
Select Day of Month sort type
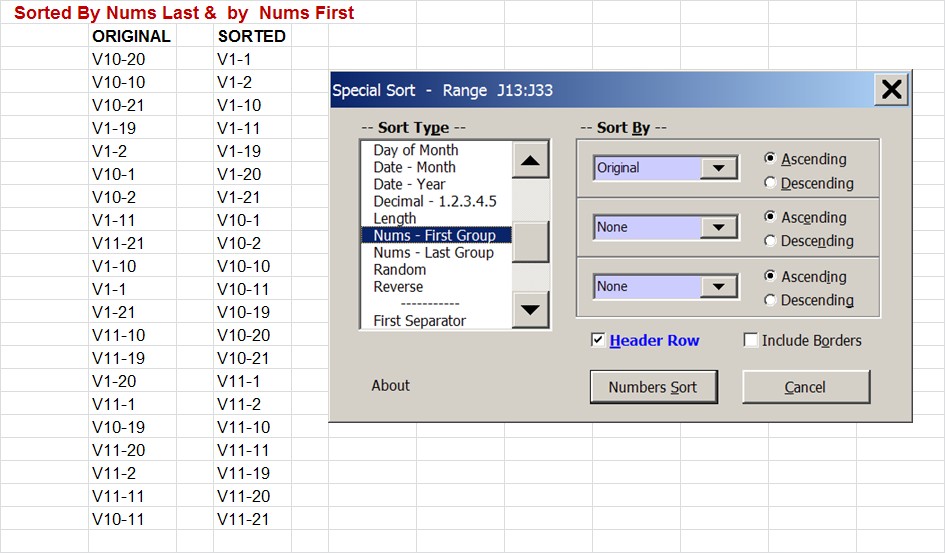[x=416, y=150]
